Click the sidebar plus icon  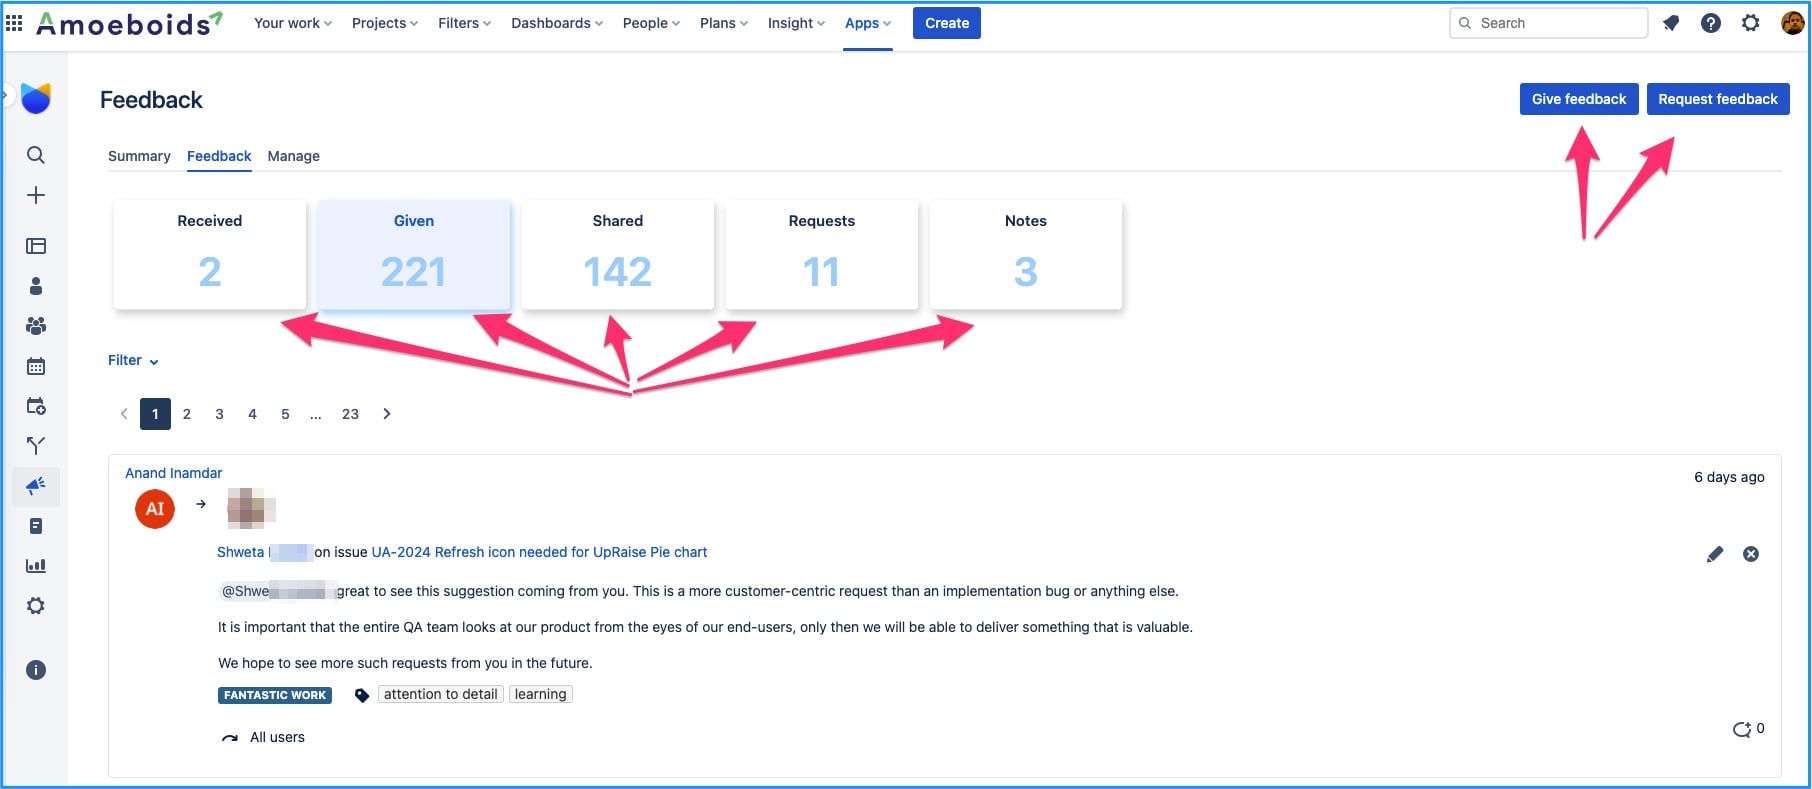pyautogui.click(x=36, y=195)
